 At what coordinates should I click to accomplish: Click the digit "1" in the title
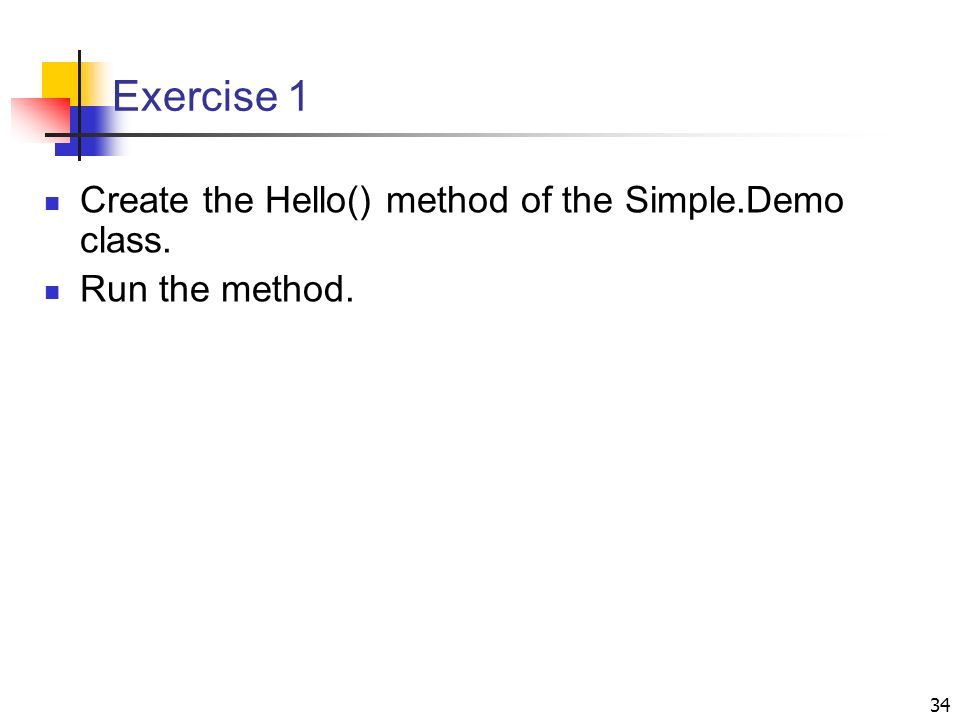pyautogui.click(x=298, y=96)
